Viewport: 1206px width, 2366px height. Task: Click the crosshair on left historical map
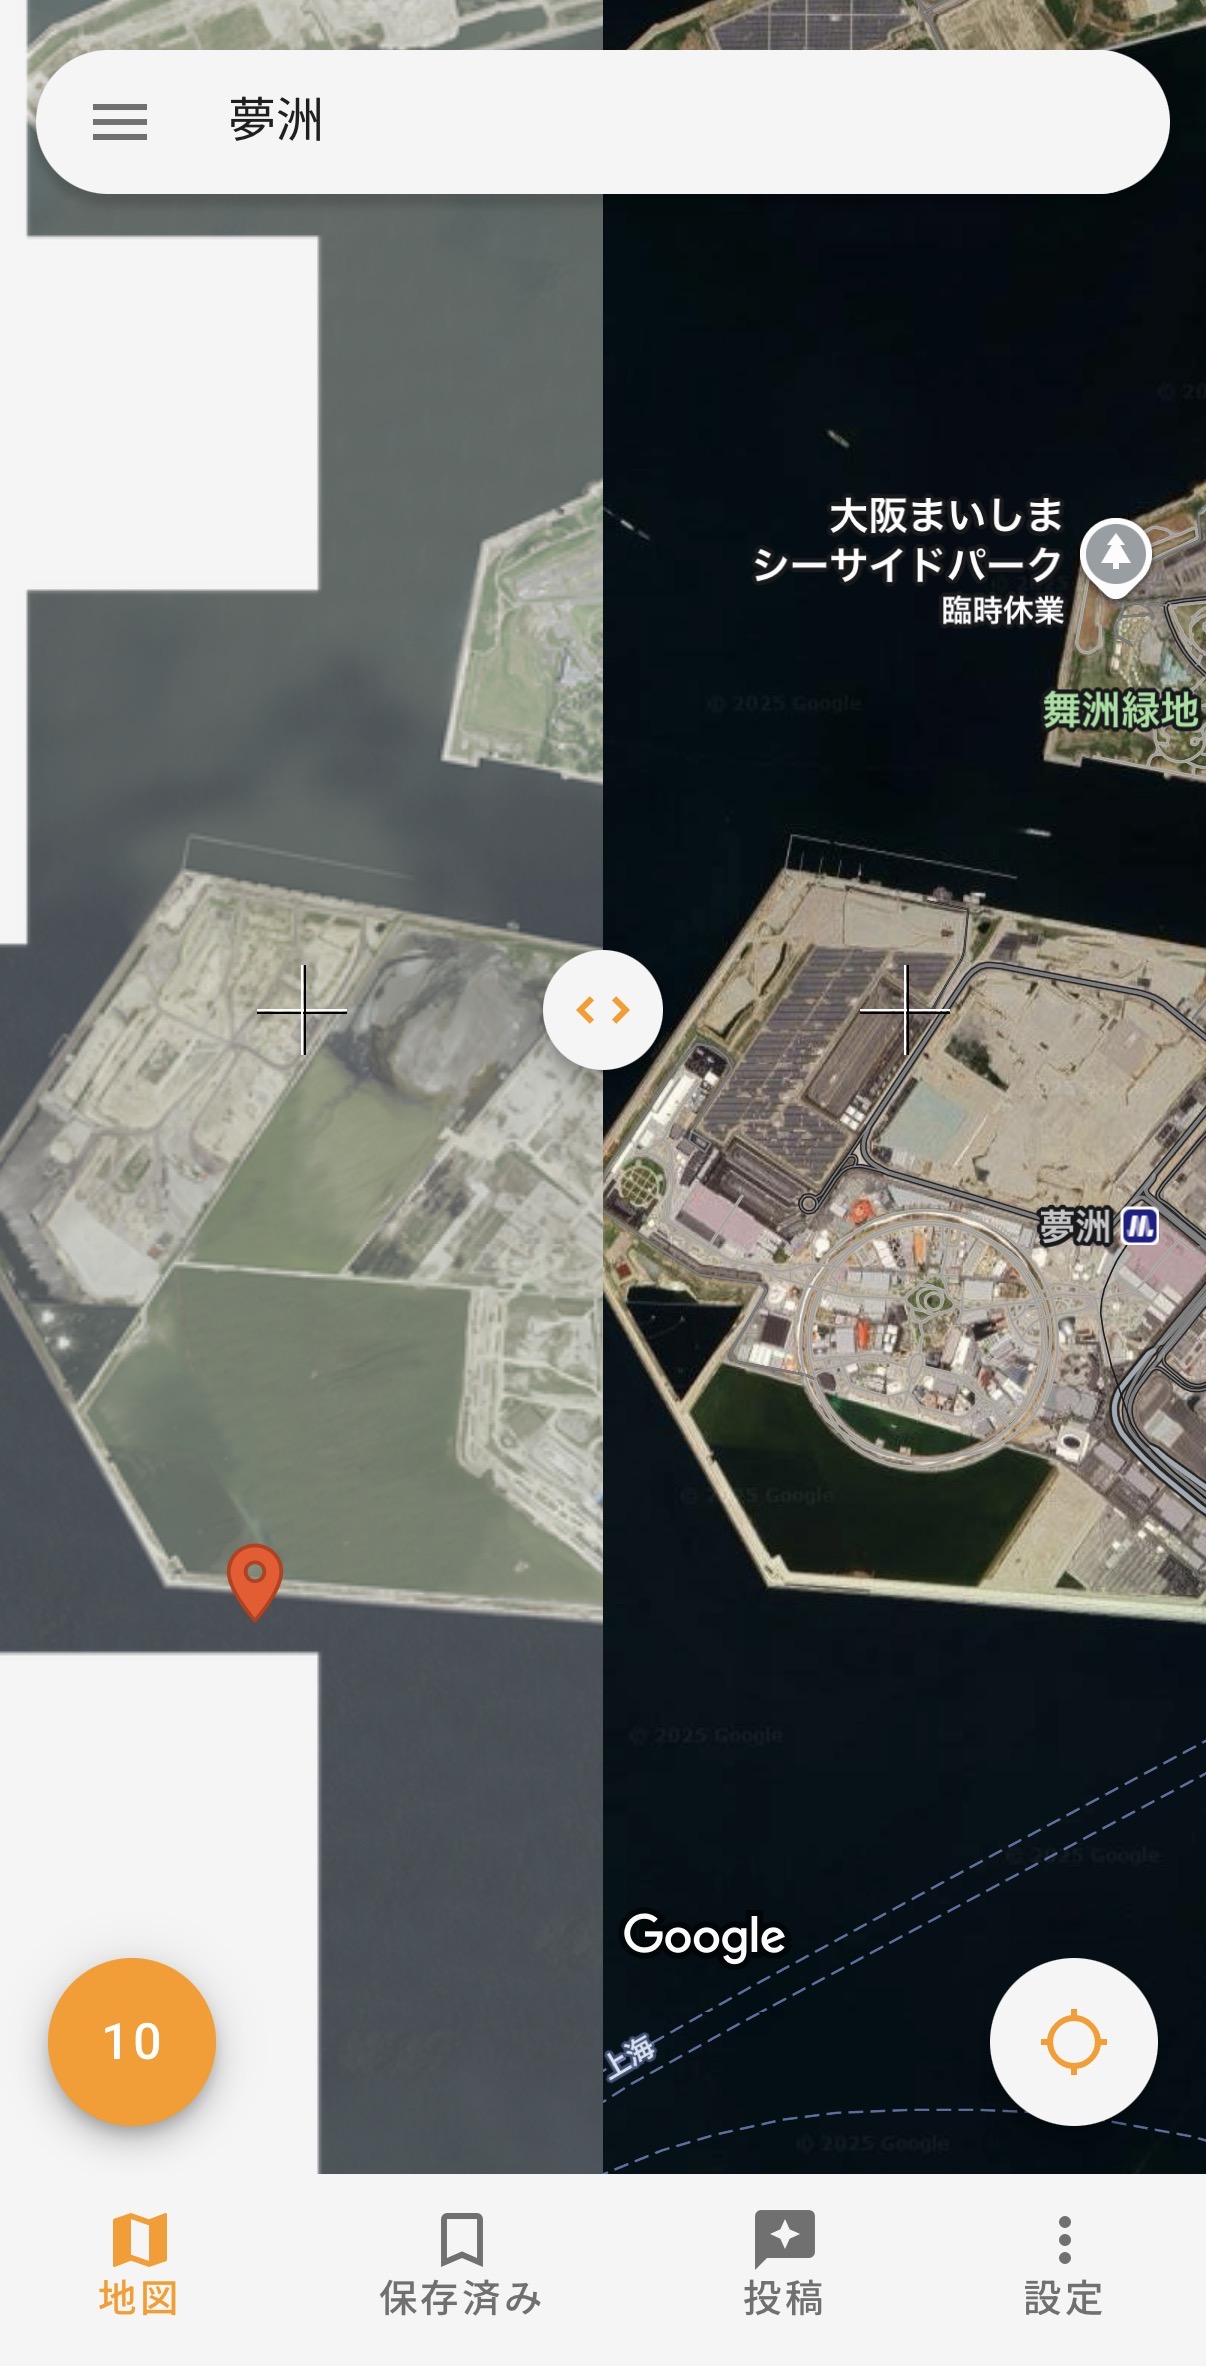(x=303, y=1010)
